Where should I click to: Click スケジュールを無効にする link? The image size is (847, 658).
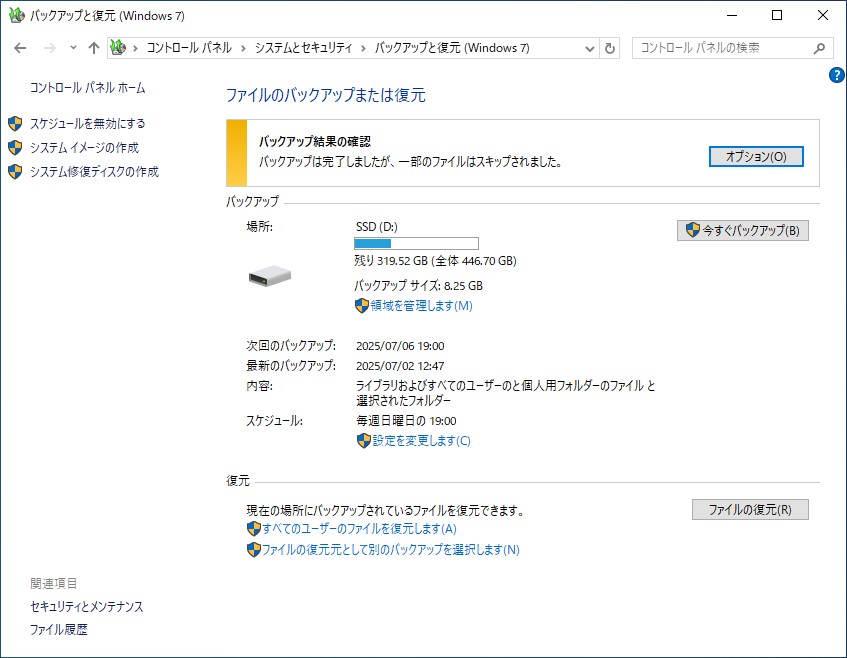point(88,124)
